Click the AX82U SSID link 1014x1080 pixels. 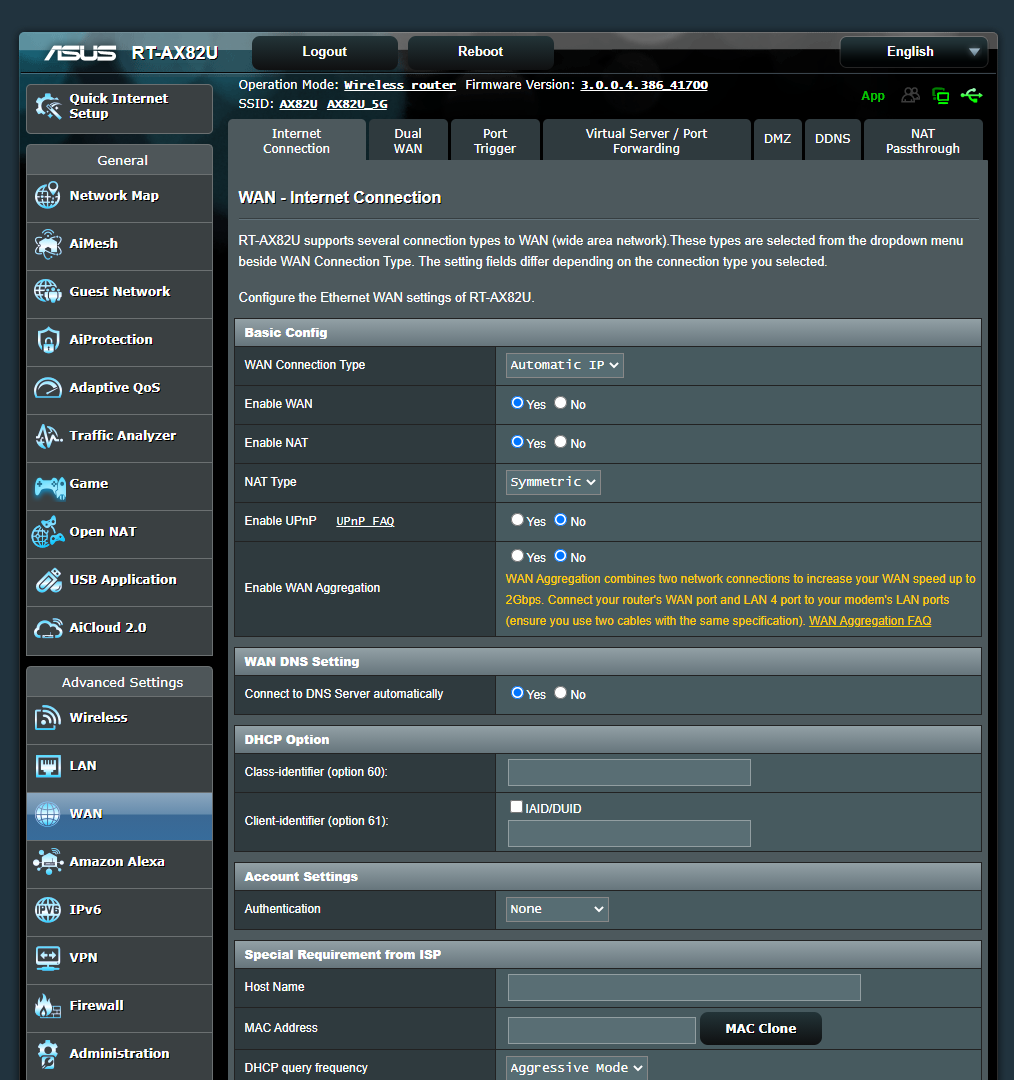tap(298, 104)
